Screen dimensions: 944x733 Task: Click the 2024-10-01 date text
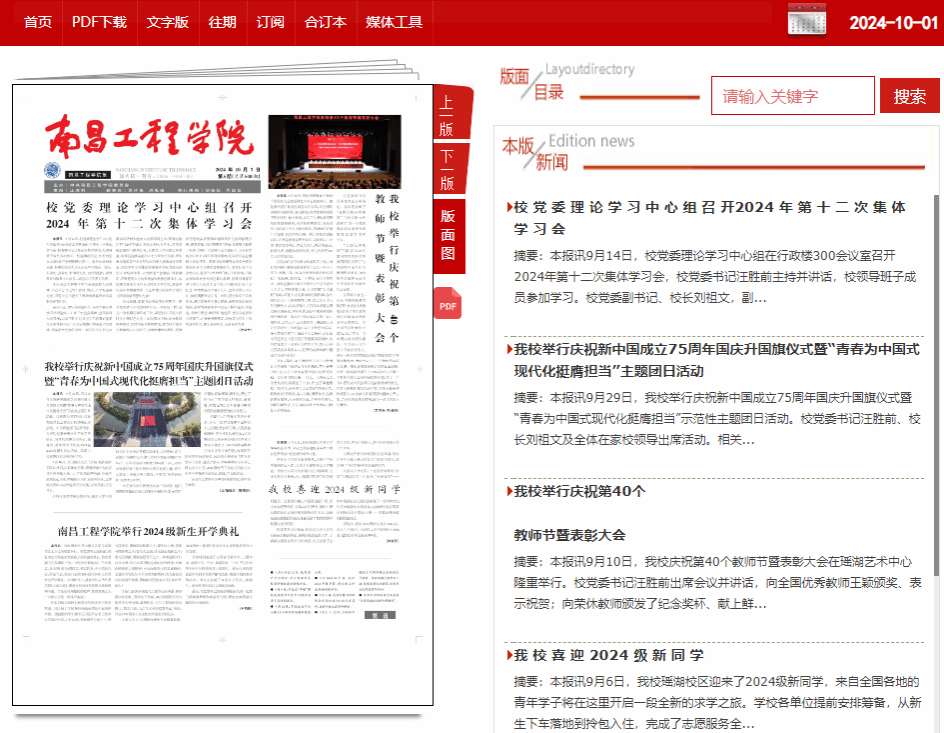(x=893, y=23)
